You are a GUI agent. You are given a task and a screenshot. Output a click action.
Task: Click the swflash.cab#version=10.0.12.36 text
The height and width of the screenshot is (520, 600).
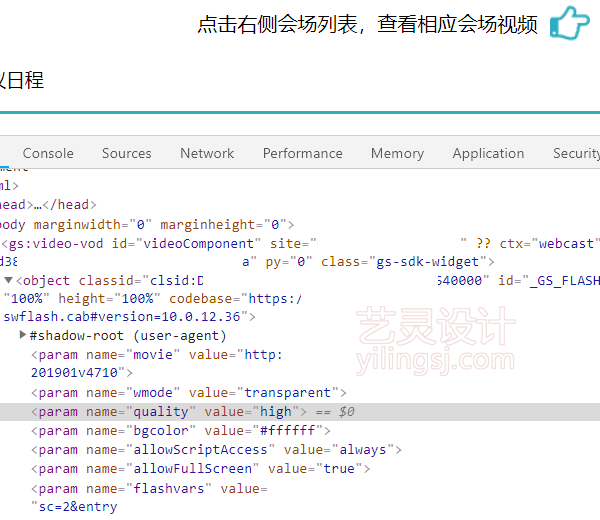tap(122, 317)
